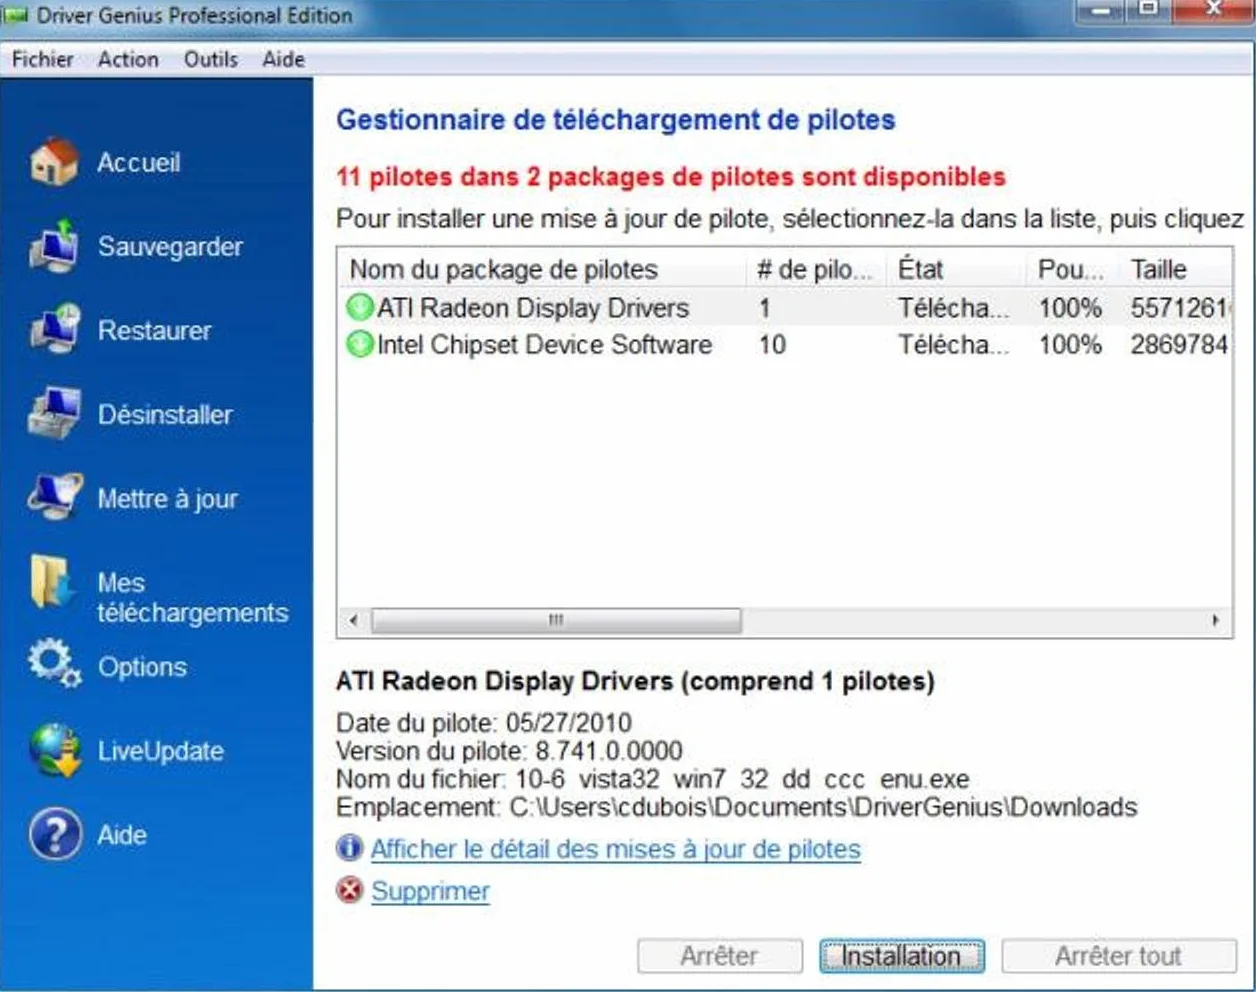Click the horizontal scrollbar thumb

tap(556, 620)
